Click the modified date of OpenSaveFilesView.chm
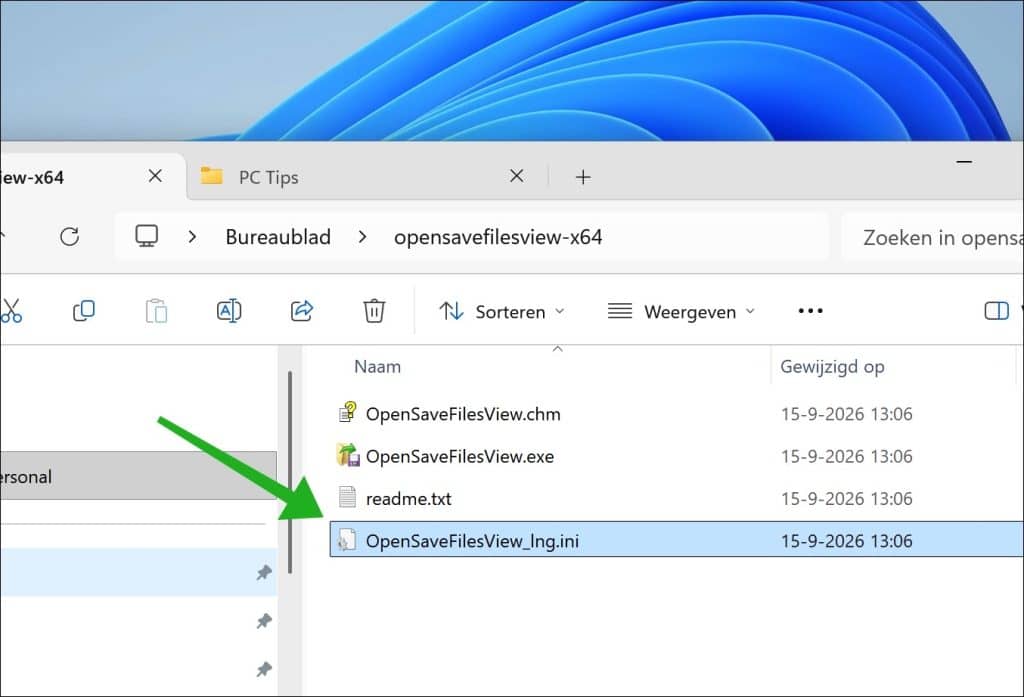 [846, 414]
